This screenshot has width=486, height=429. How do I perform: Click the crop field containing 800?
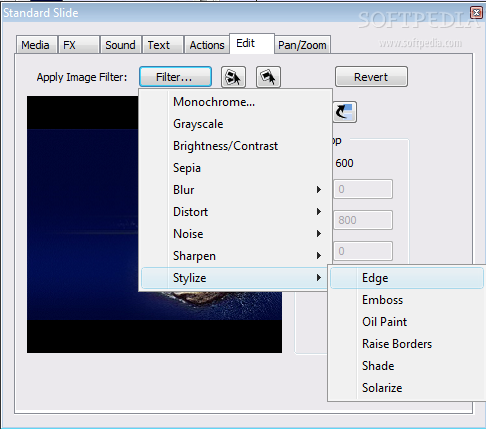point(363,220)
